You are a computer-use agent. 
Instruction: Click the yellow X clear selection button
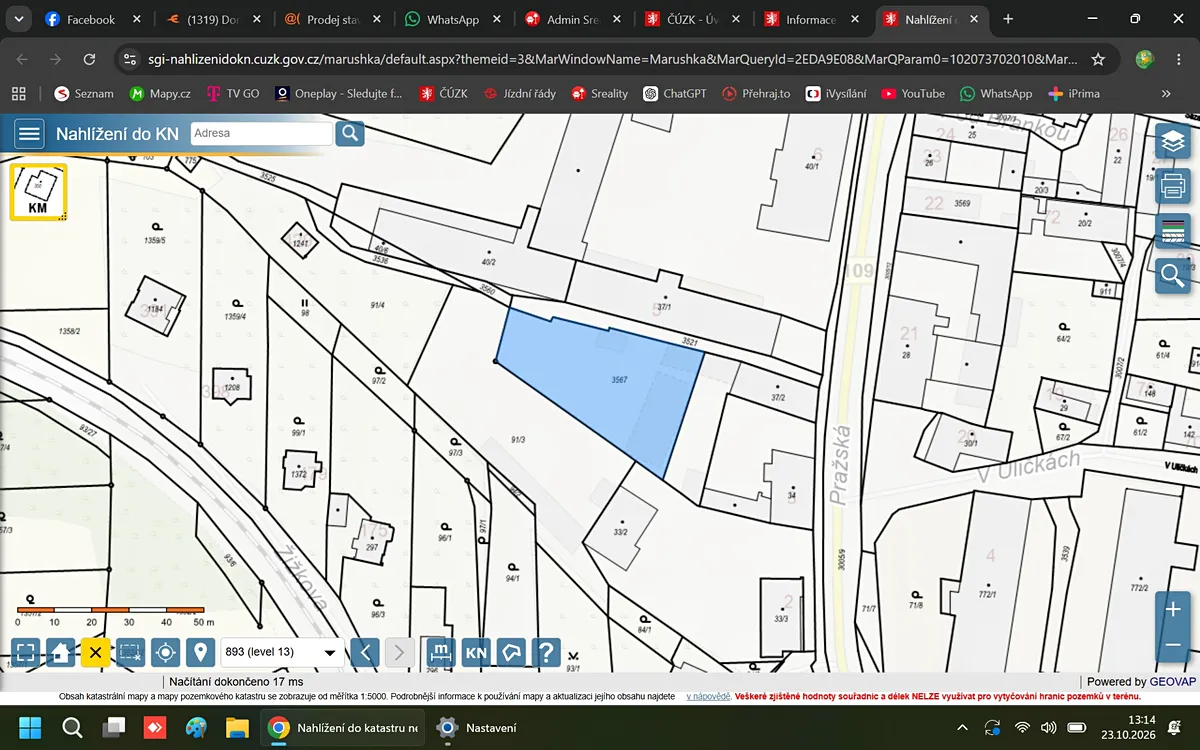point(95,653)
